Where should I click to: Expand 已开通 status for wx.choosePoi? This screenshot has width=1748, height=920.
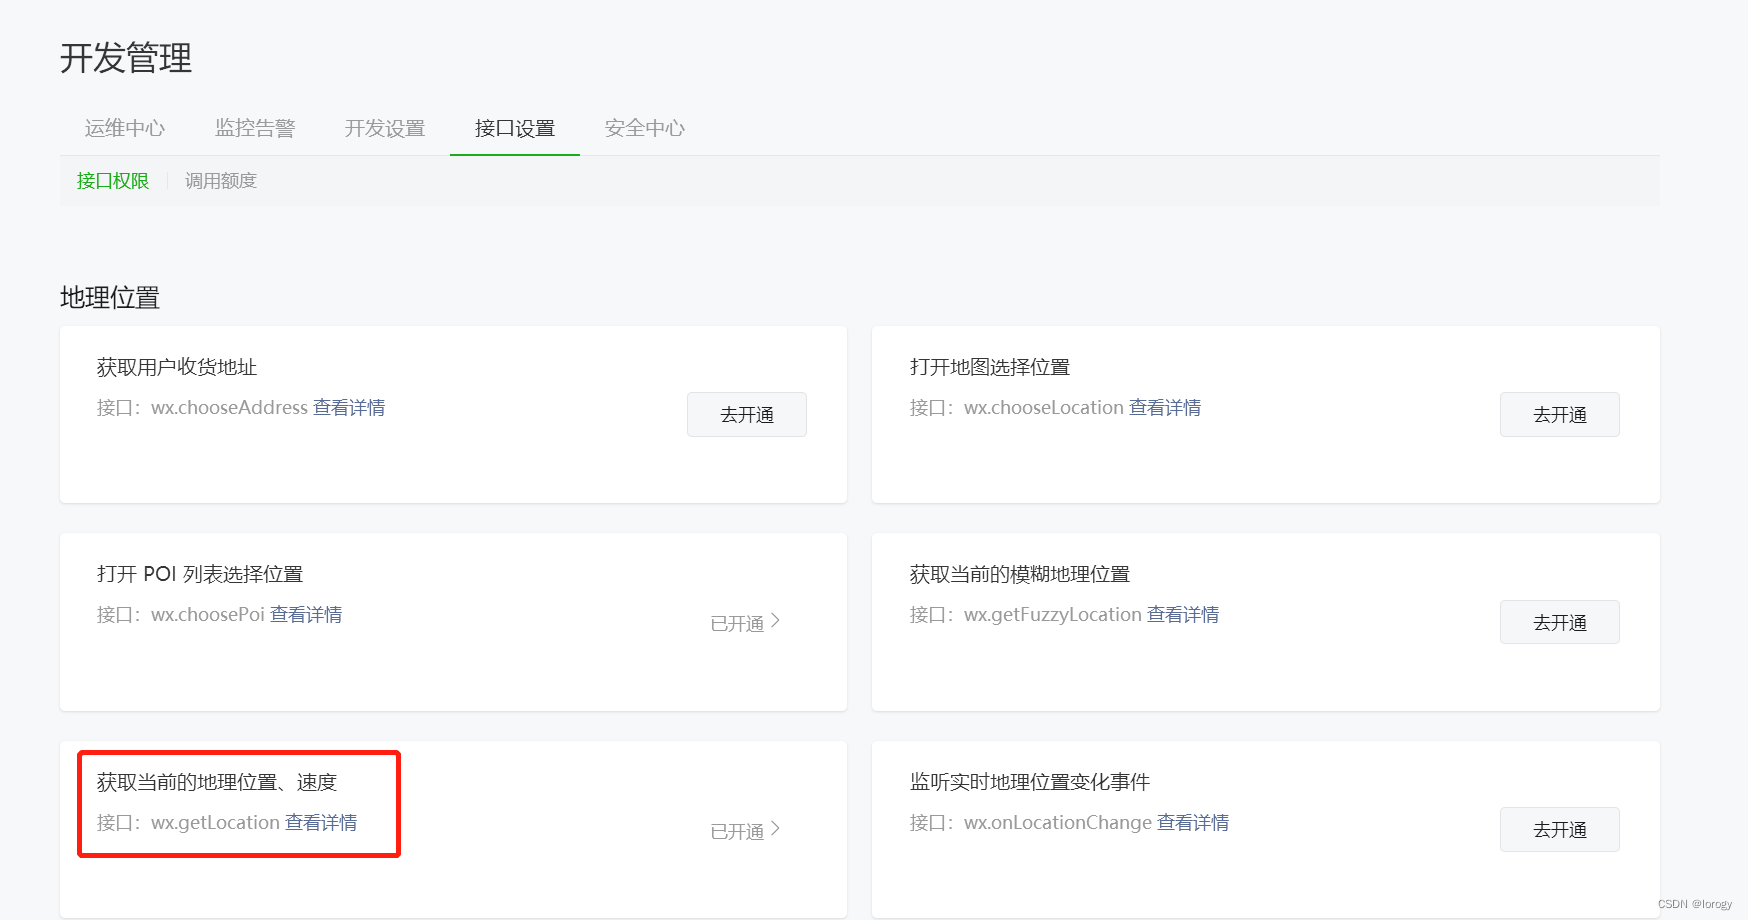746,623
